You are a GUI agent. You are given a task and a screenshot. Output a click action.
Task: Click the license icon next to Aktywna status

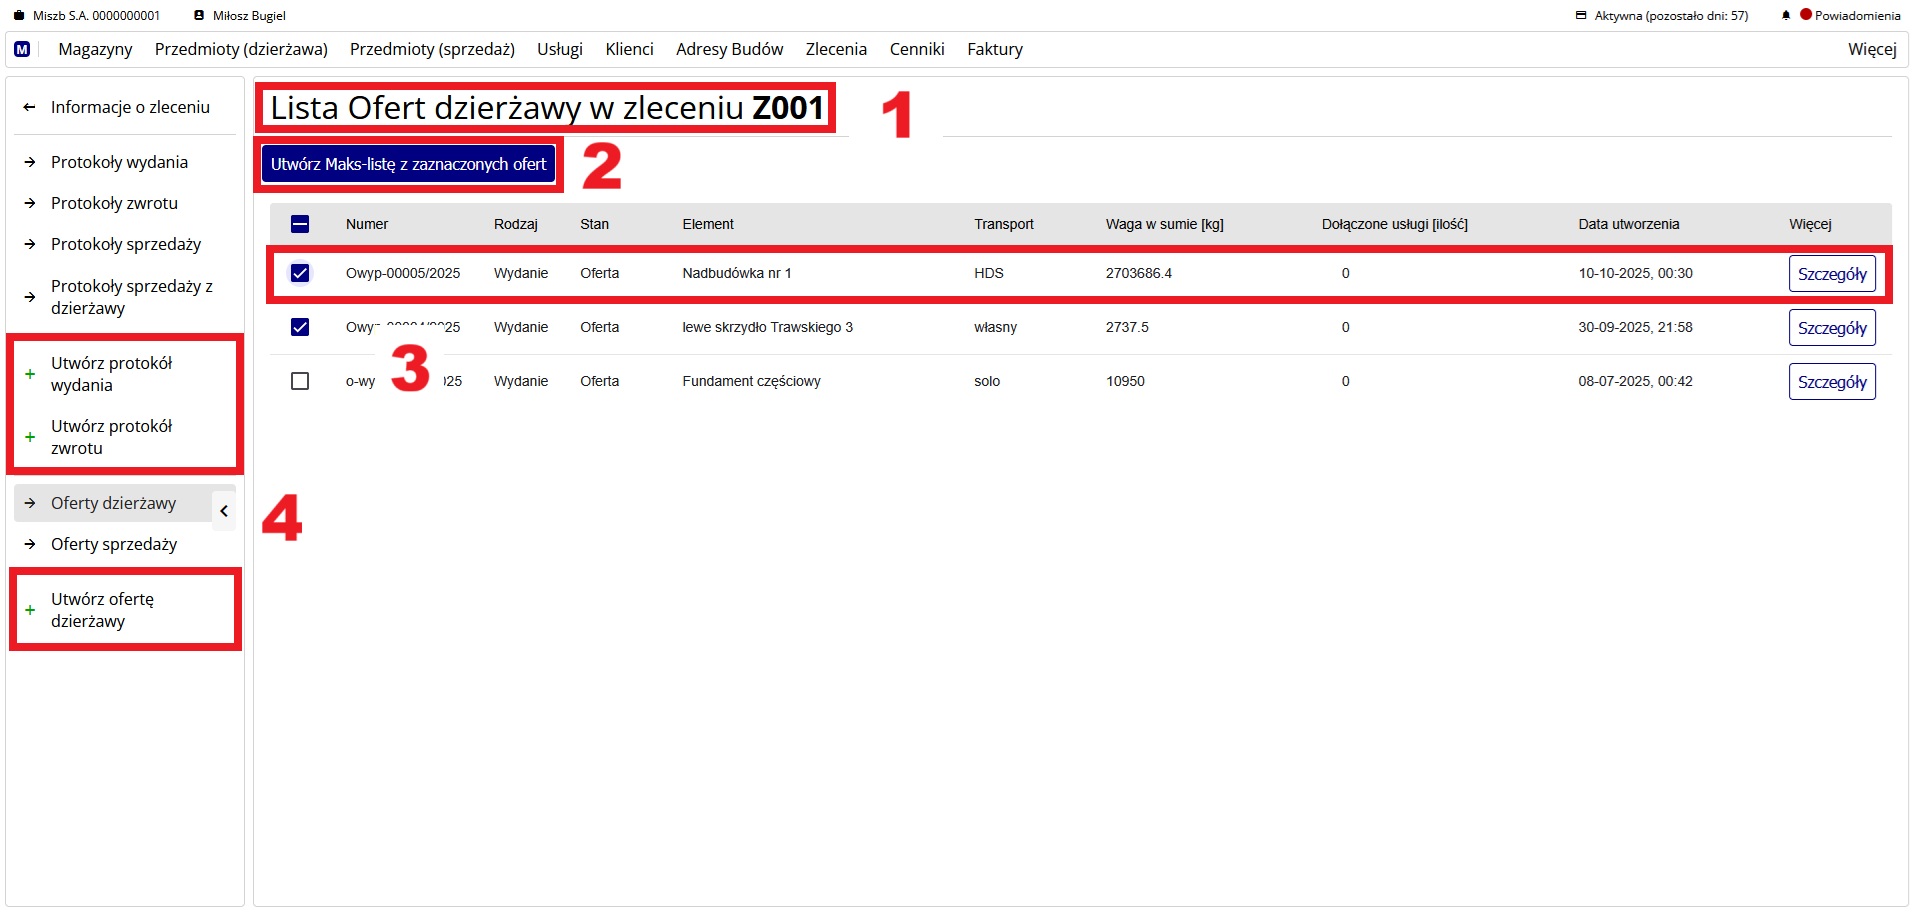click(x=1580, y=15)
